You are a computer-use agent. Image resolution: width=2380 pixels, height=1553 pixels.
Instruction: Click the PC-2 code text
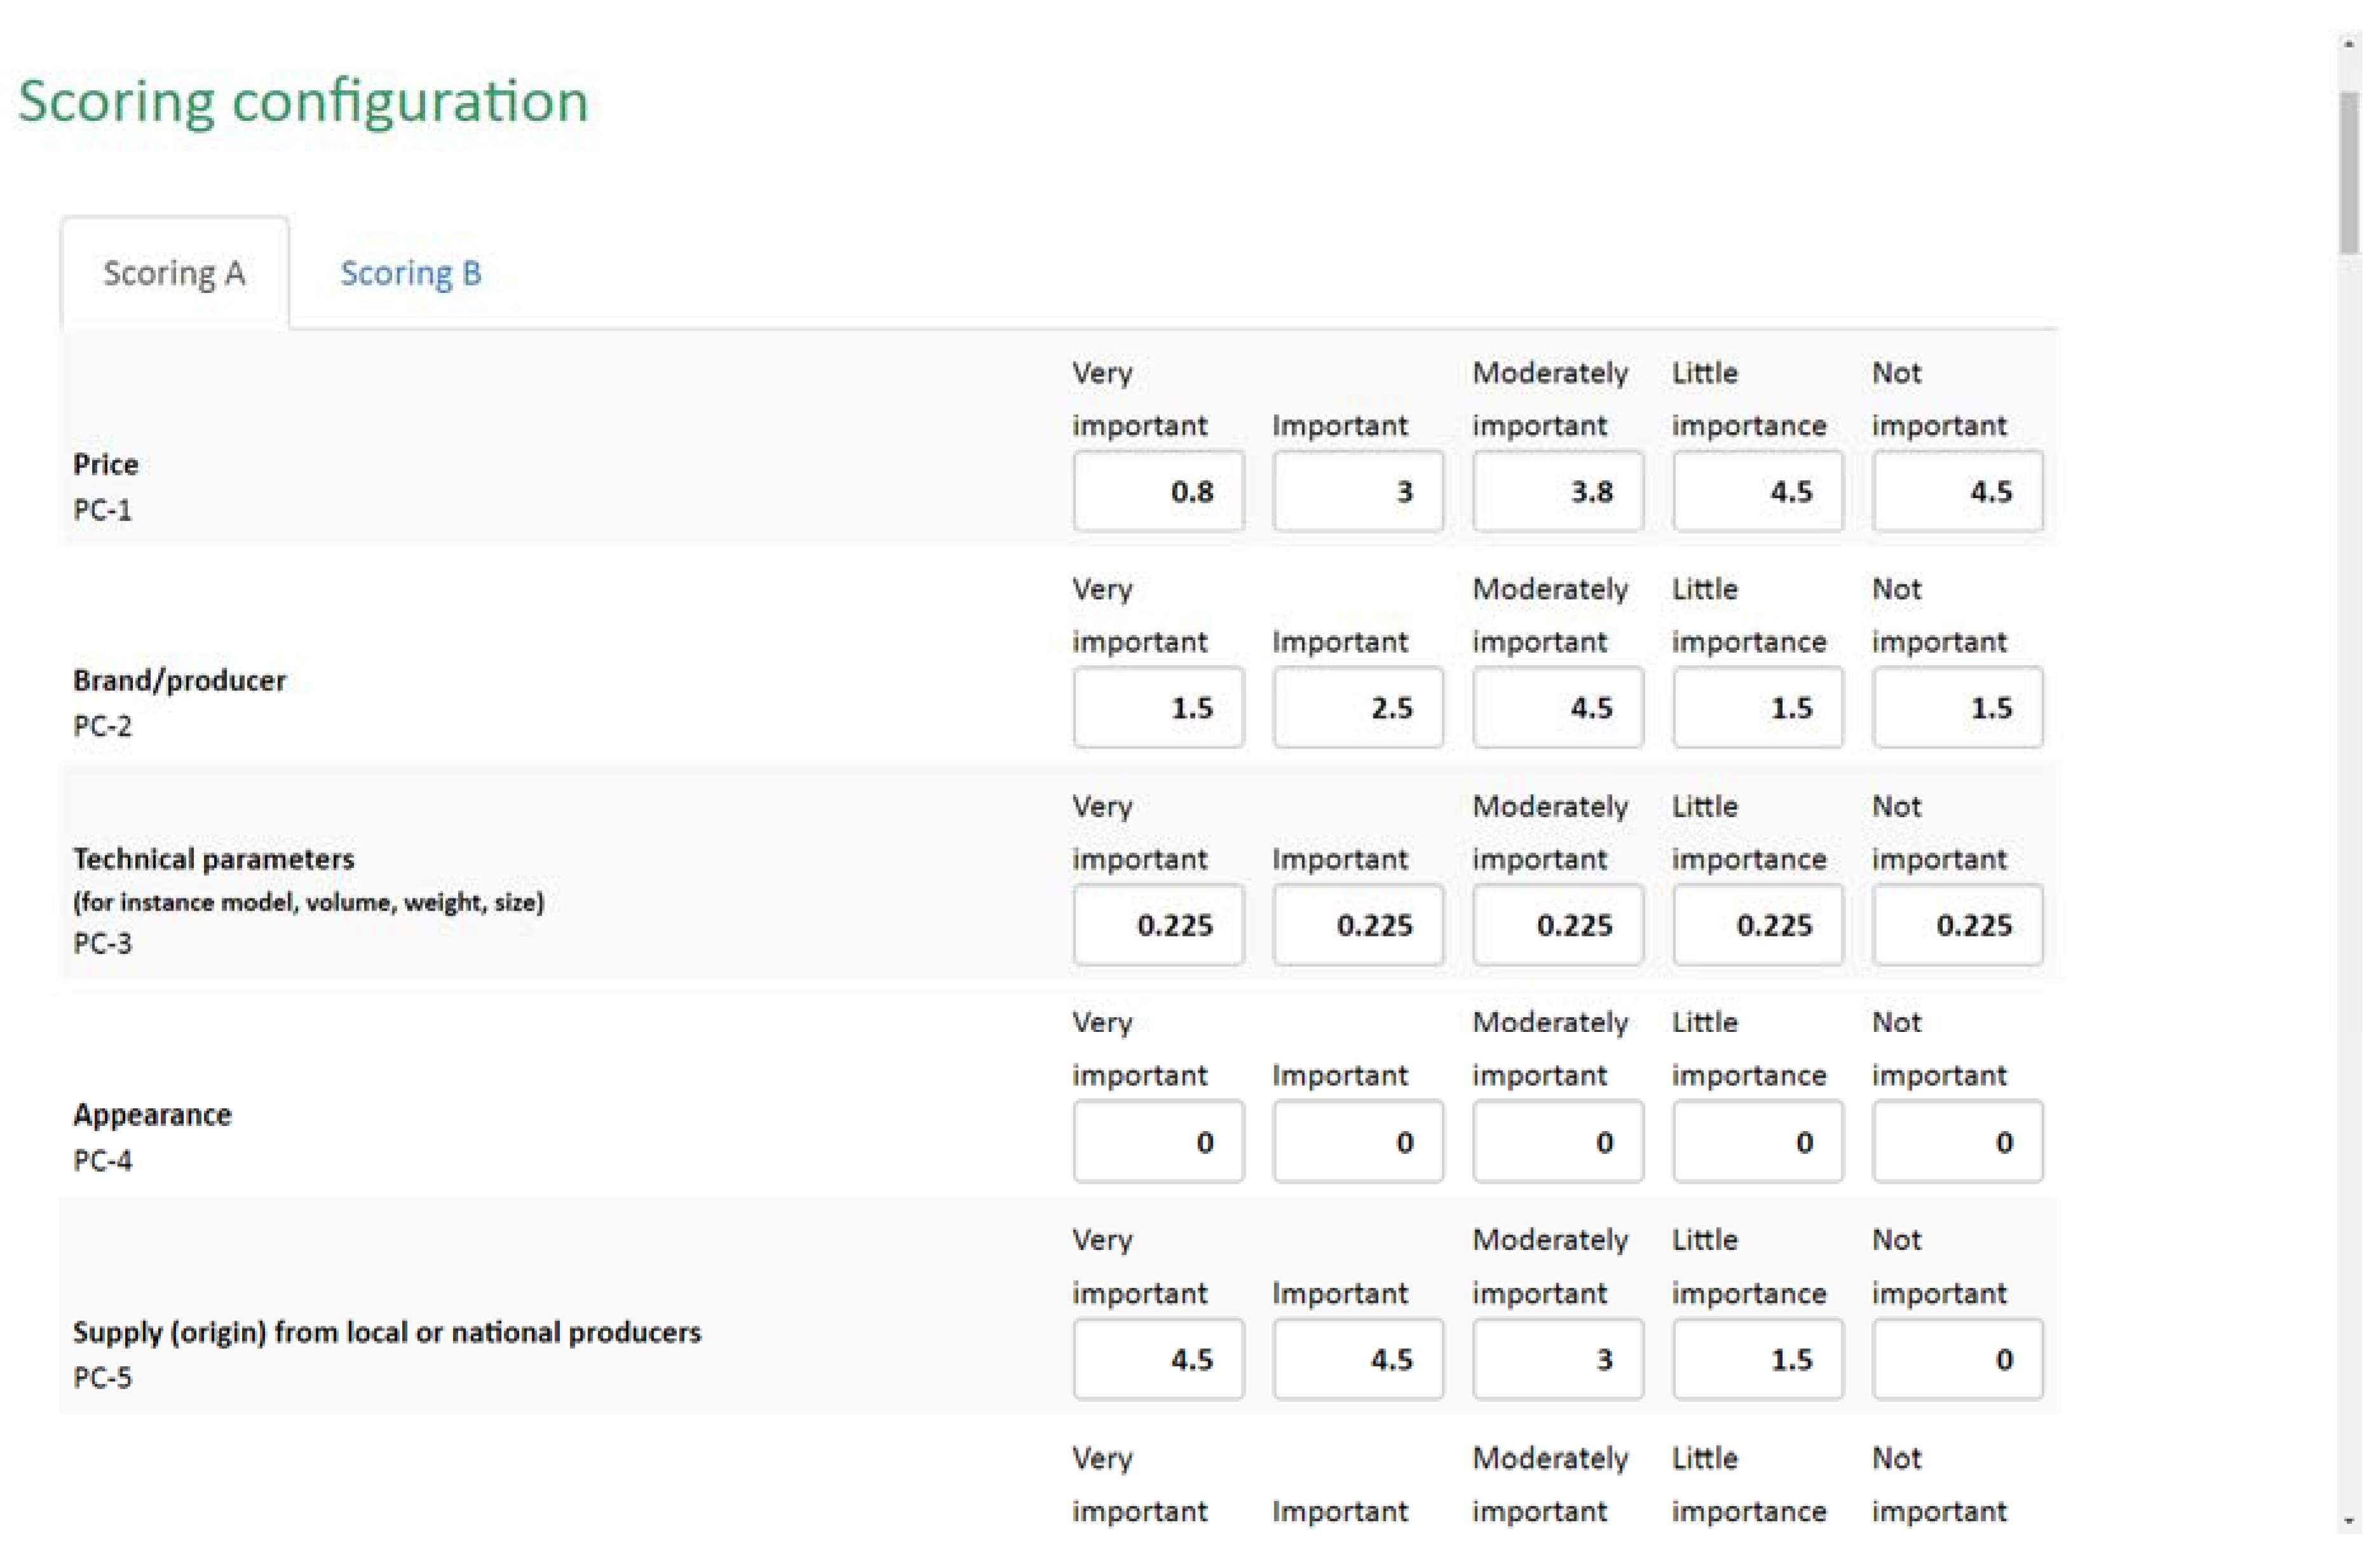click(102, 726)
